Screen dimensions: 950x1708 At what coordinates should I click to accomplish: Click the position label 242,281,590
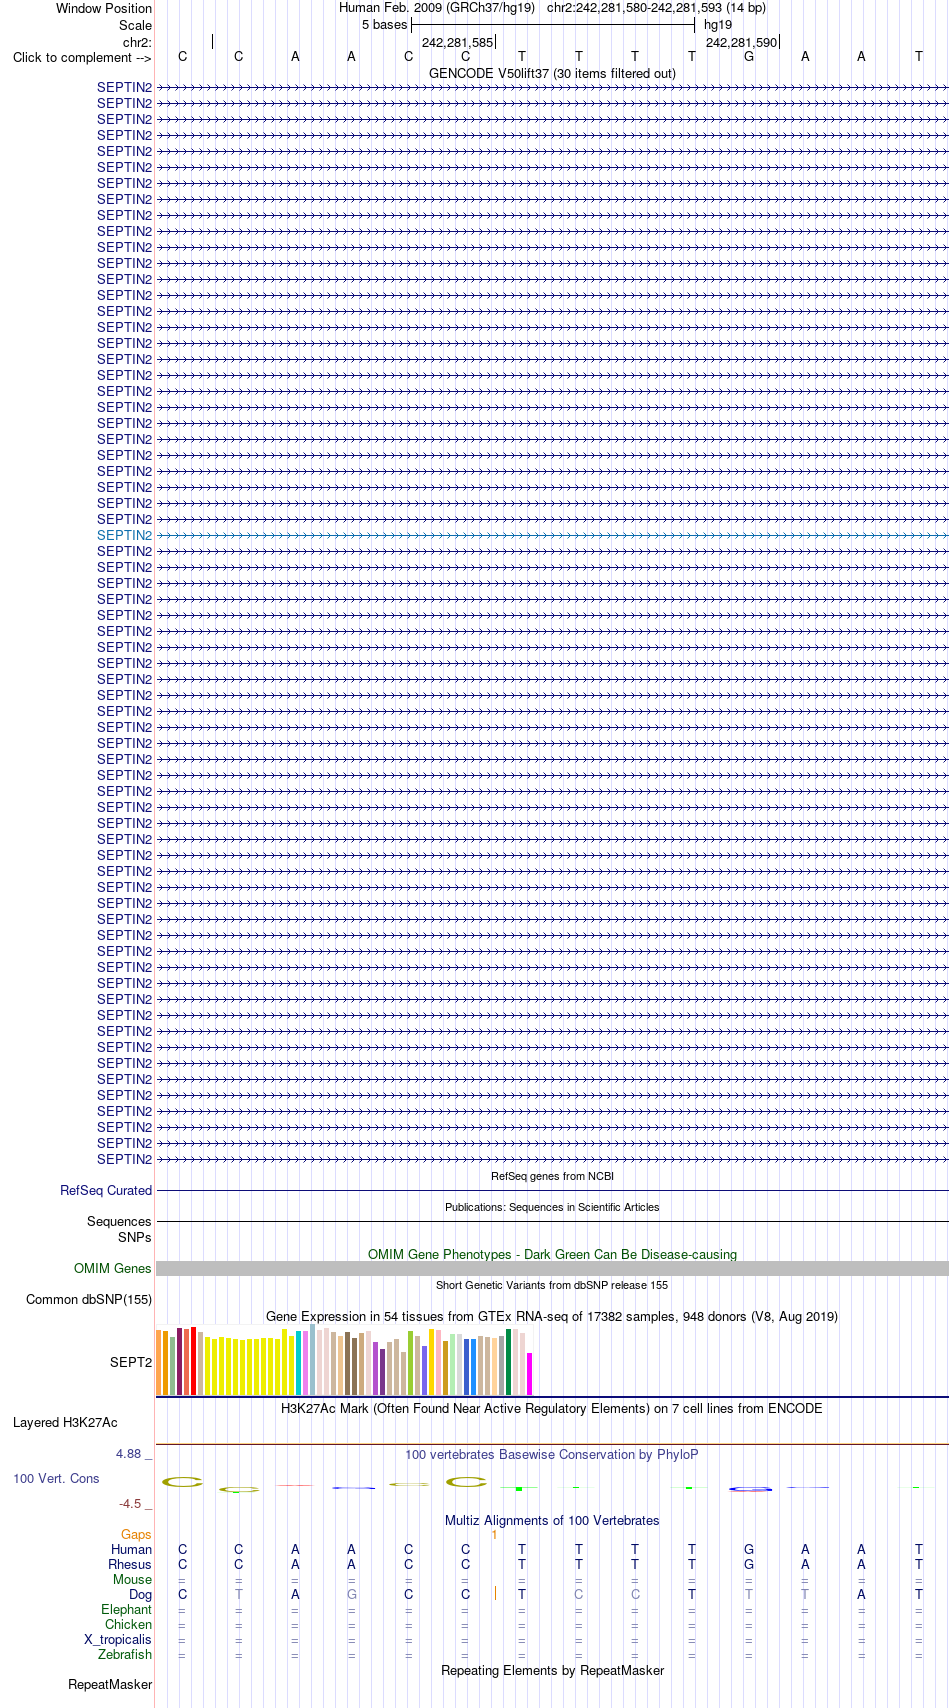coord(741,42)
